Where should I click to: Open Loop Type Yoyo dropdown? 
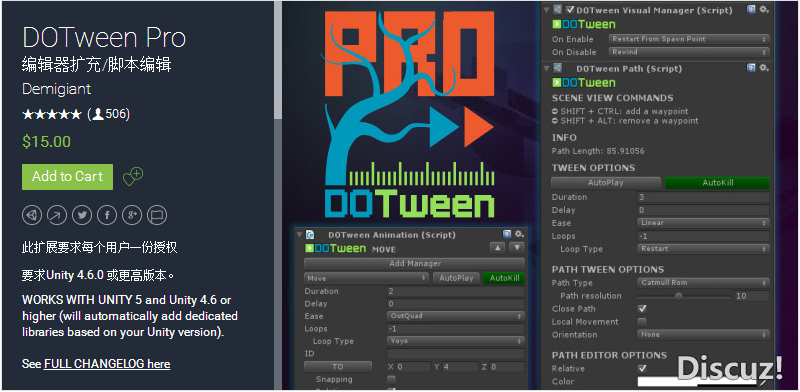point(456,341)
